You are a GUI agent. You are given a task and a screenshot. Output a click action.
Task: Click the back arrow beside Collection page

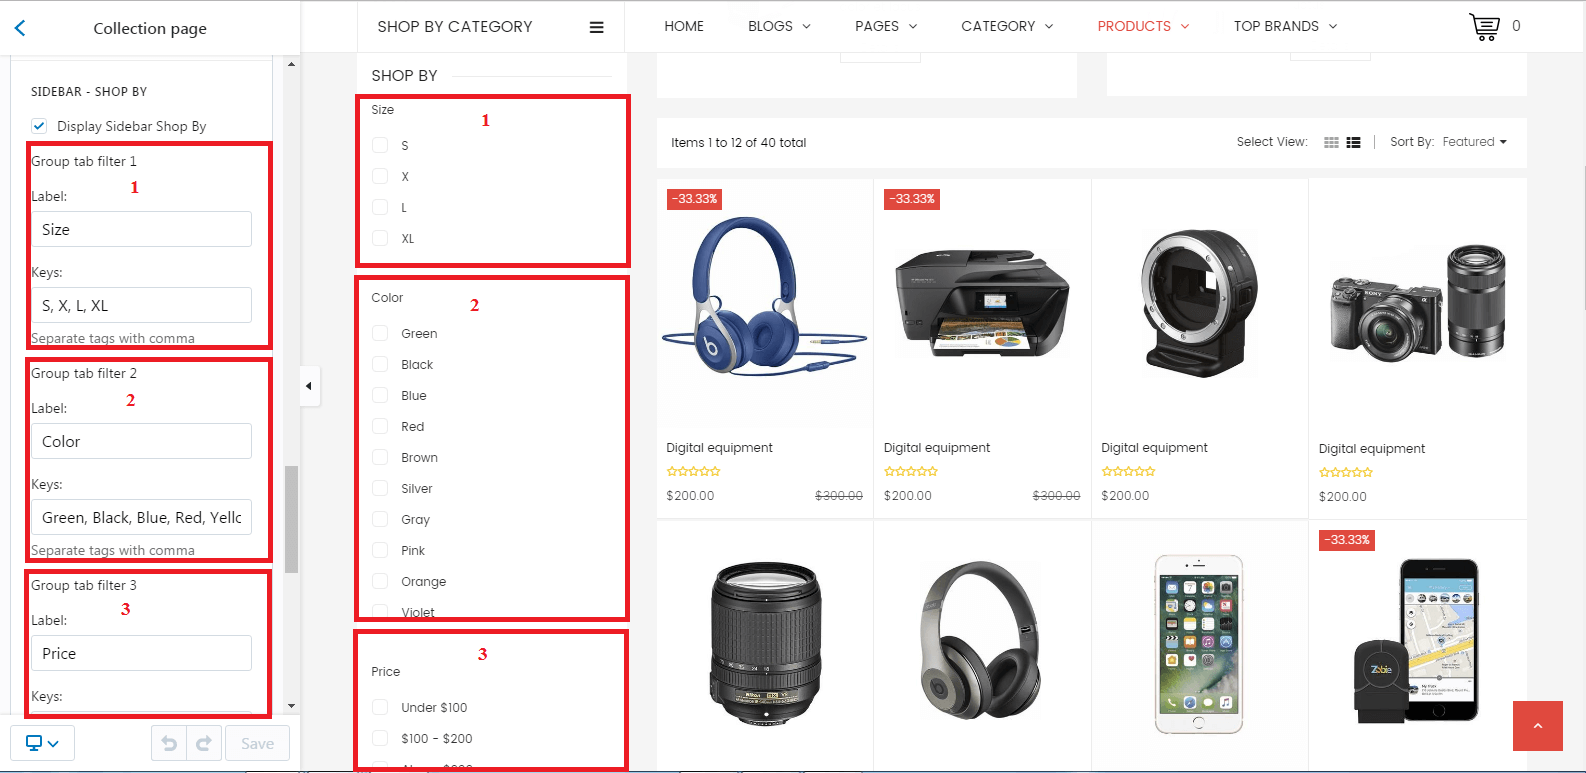pos(20,28)
